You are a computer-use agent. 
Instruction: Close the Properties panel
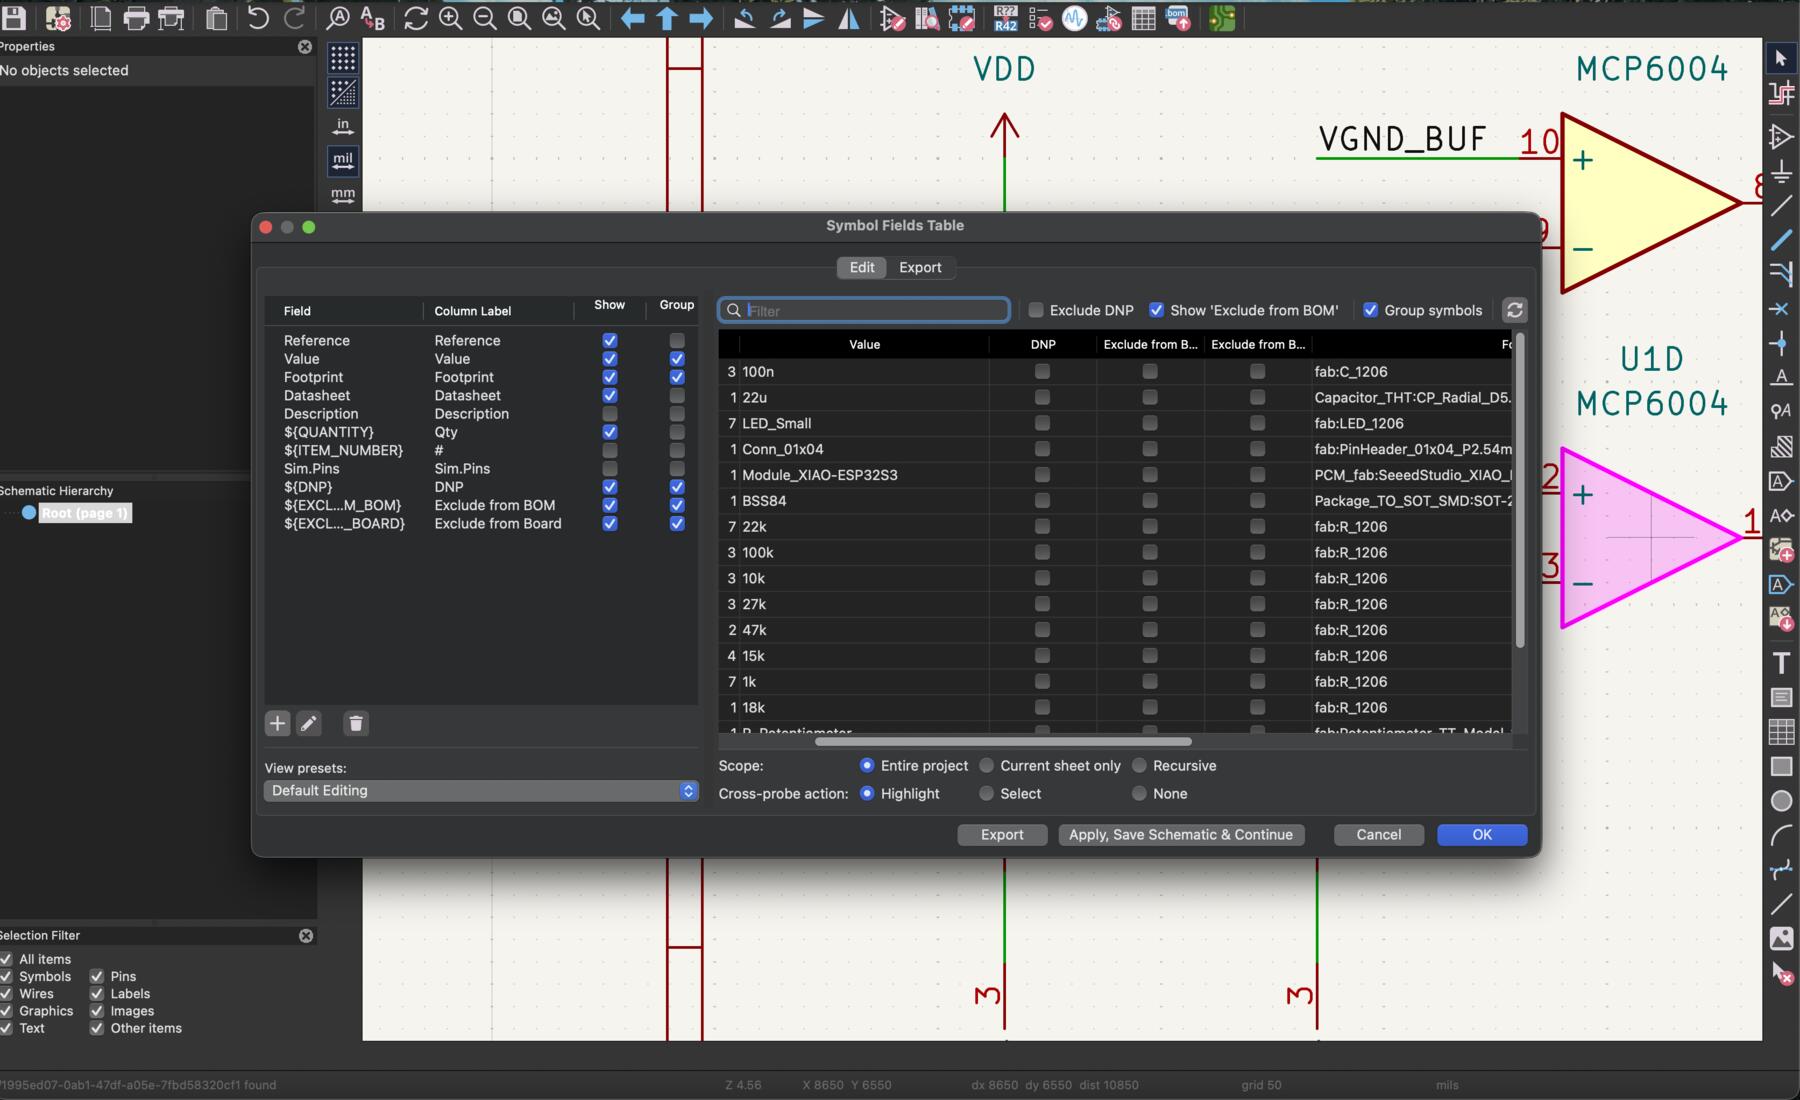pos(305,47)
